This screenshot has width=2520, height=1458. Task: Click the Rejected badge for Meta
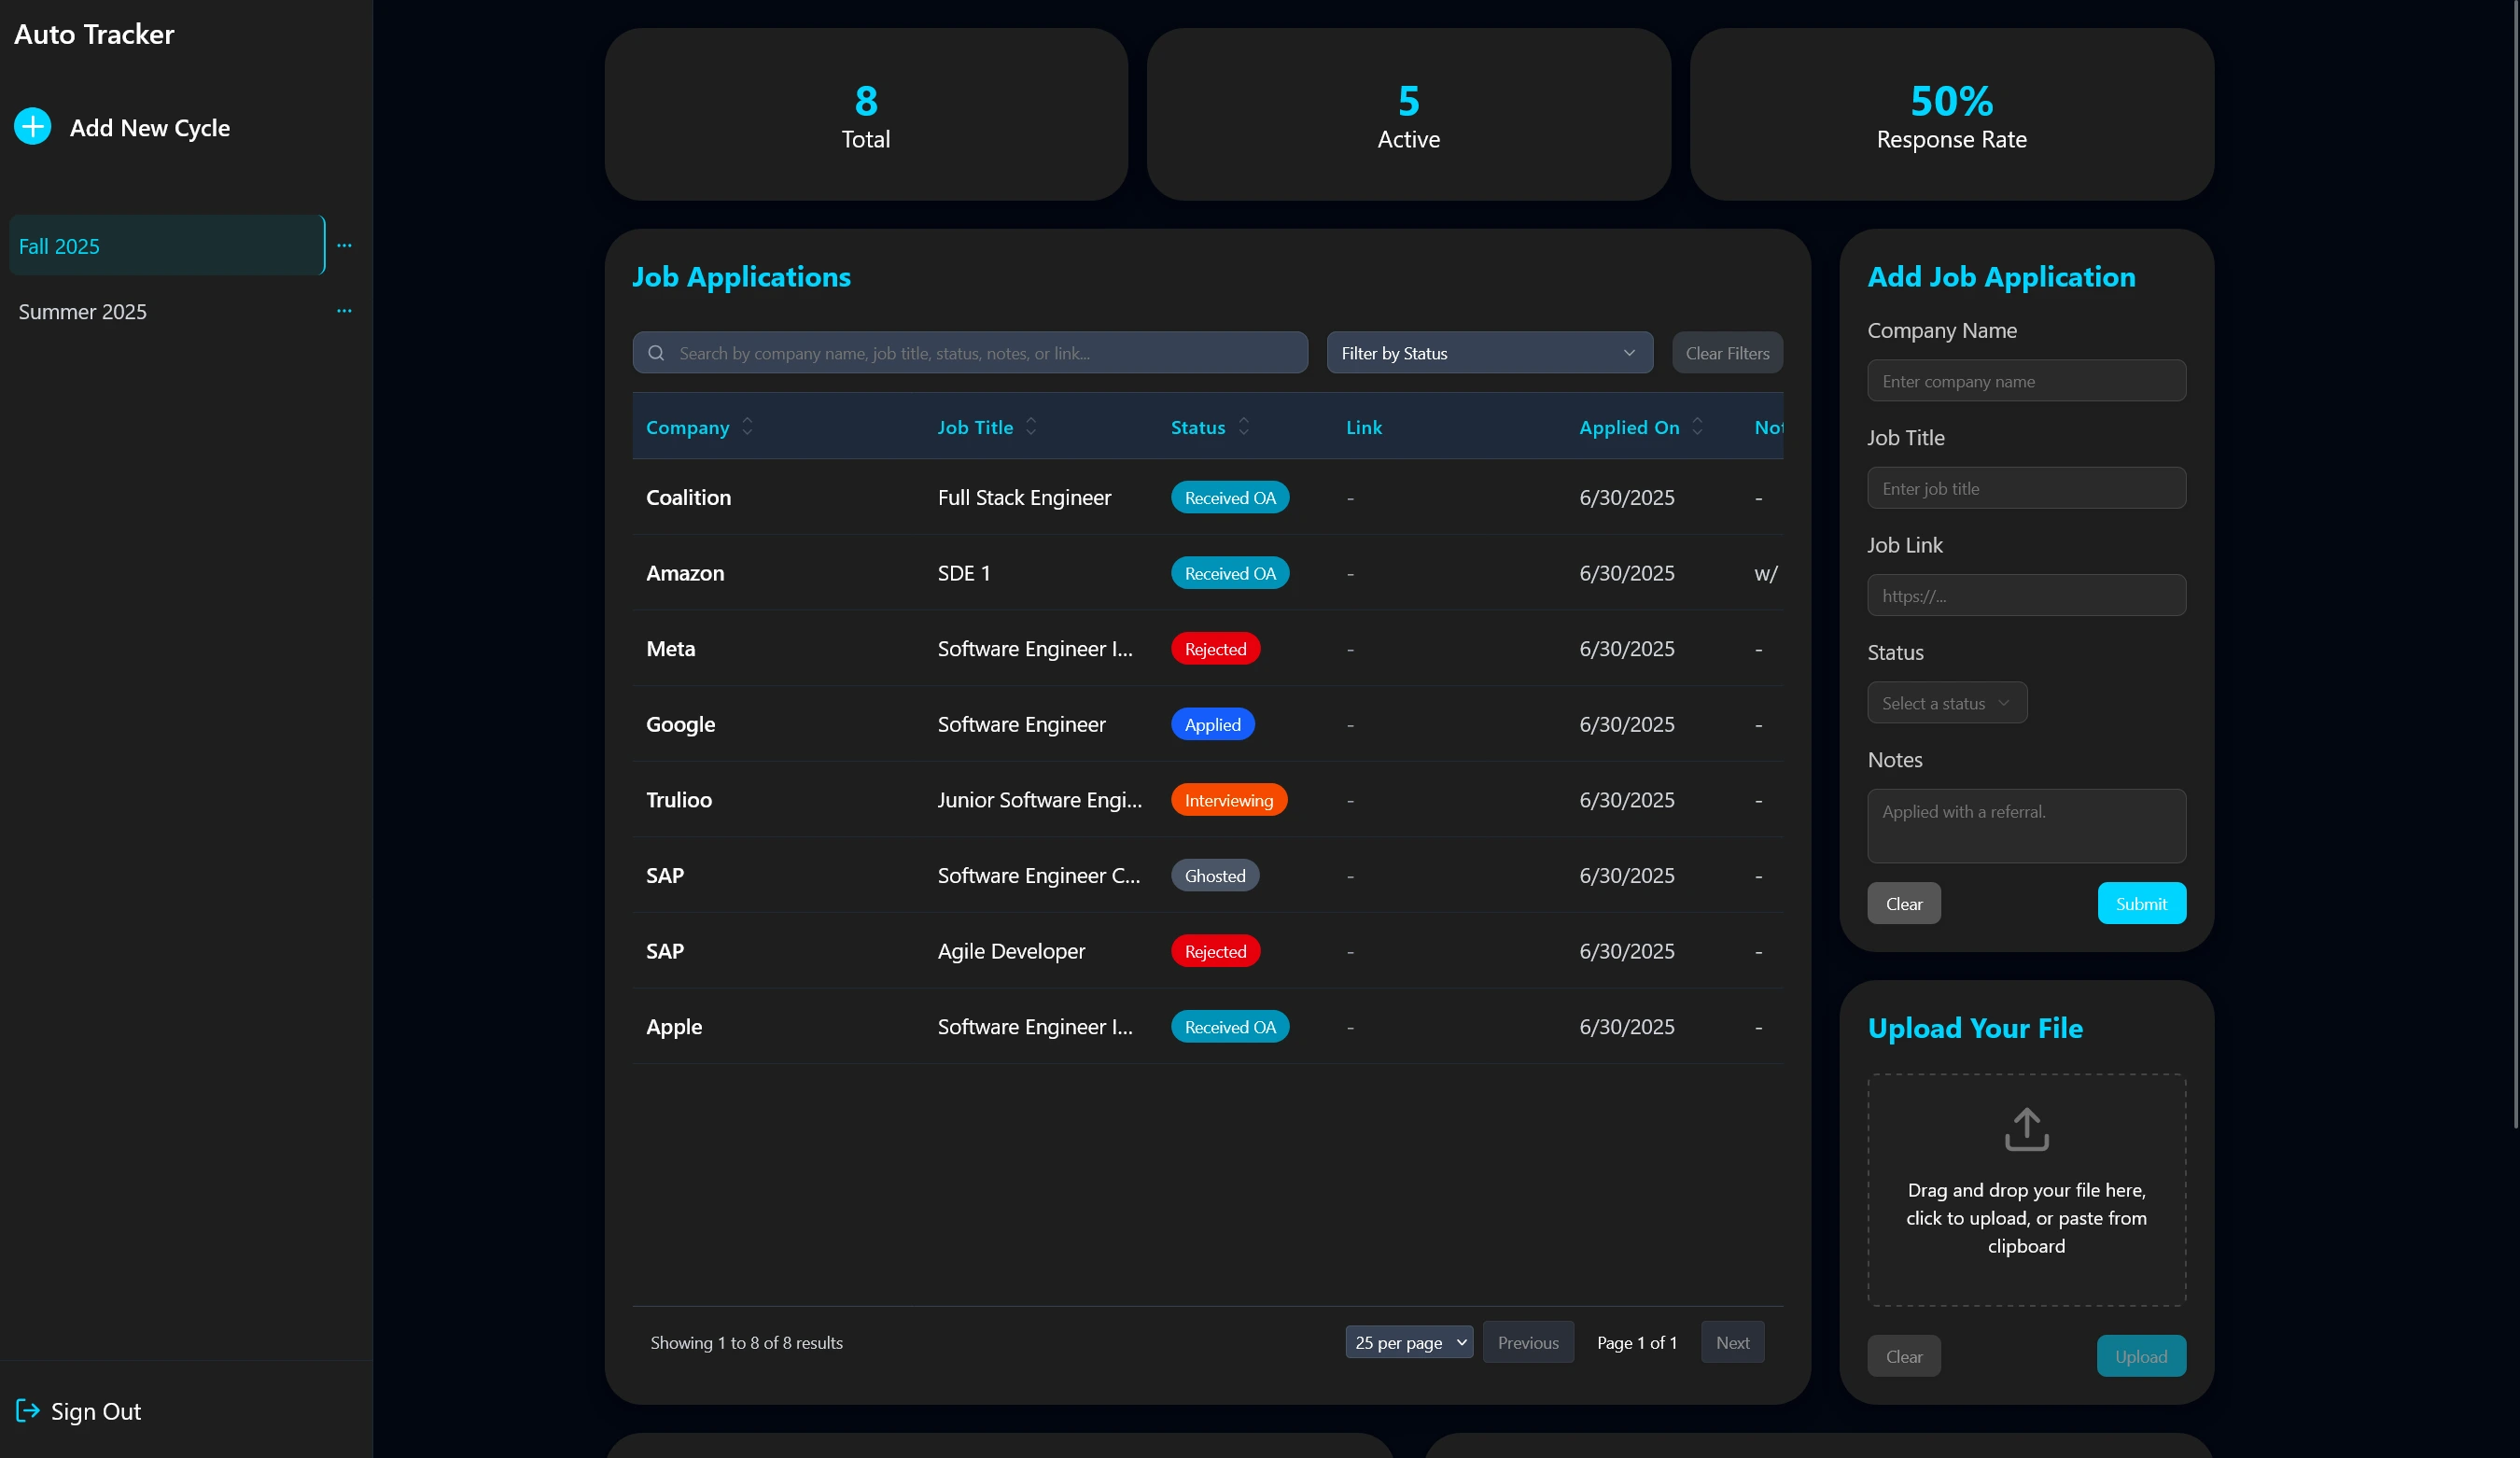coord(1215,648)
